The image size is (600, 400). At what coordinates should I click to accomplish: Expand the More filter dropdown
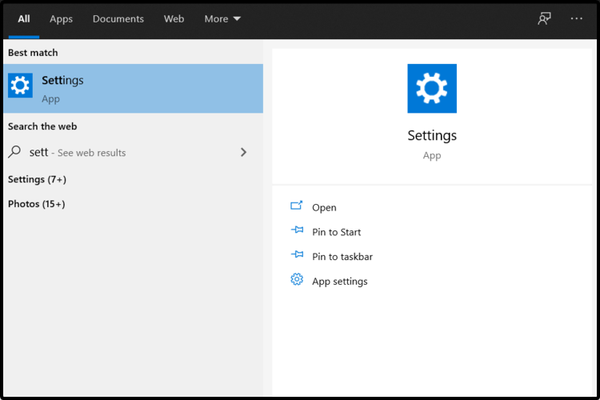(222, 19)
